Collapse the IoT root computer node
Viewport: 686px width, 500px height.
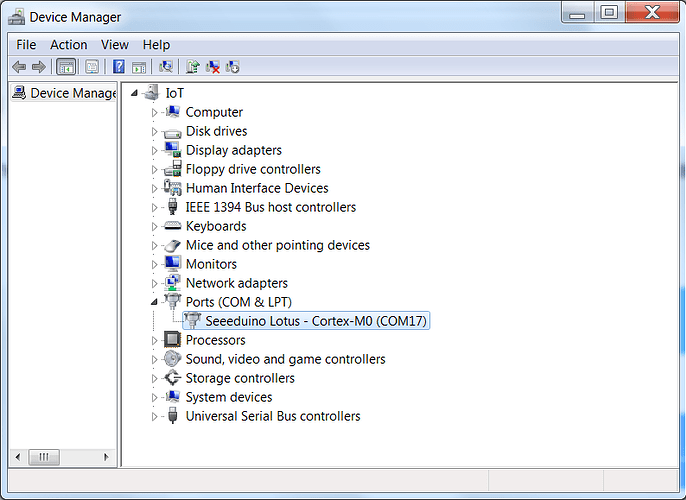(x=136, y=93)
